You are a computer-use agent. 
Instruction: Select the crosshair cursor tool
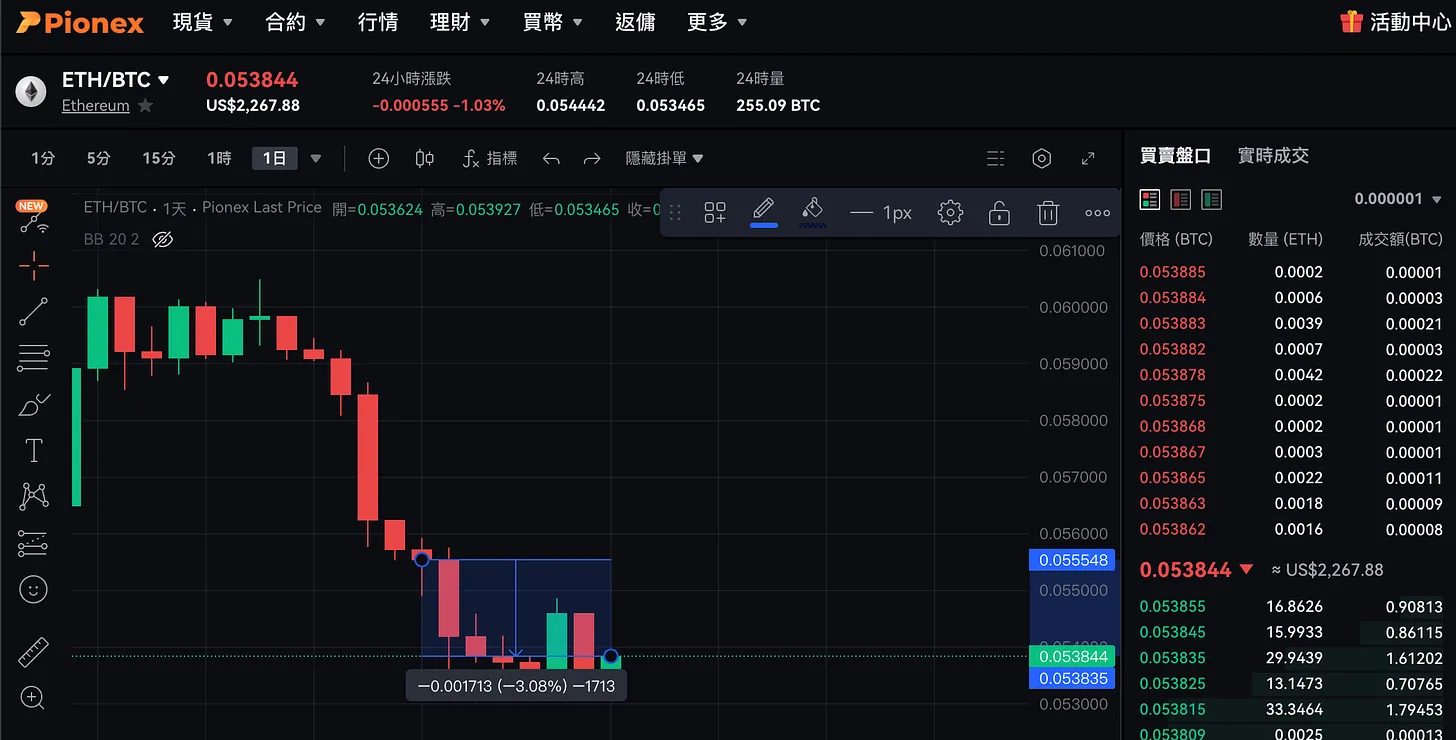tap(33, 265)
